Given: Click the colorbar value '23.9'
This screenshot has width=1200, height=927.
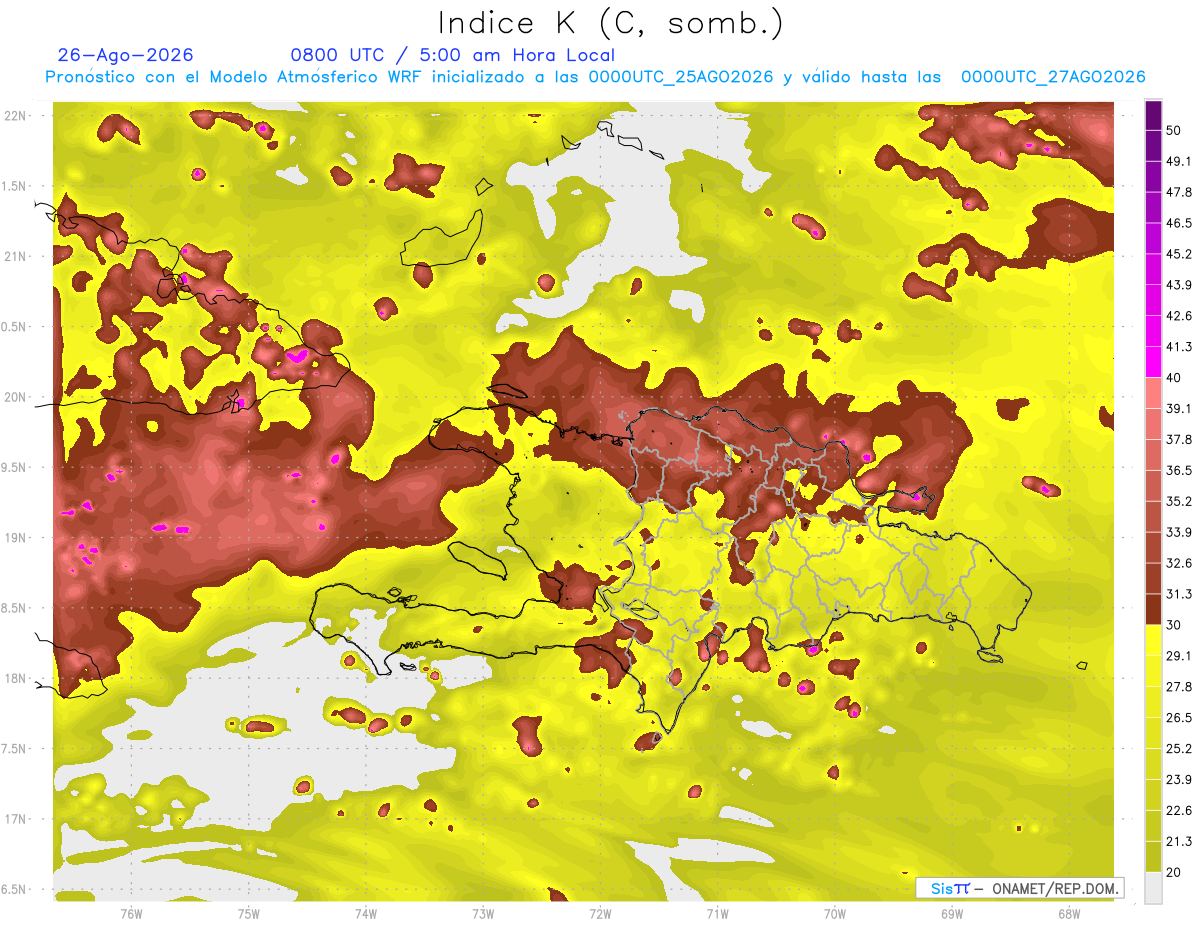Looking at the screenshot, I should click(x=1179, y=780).
